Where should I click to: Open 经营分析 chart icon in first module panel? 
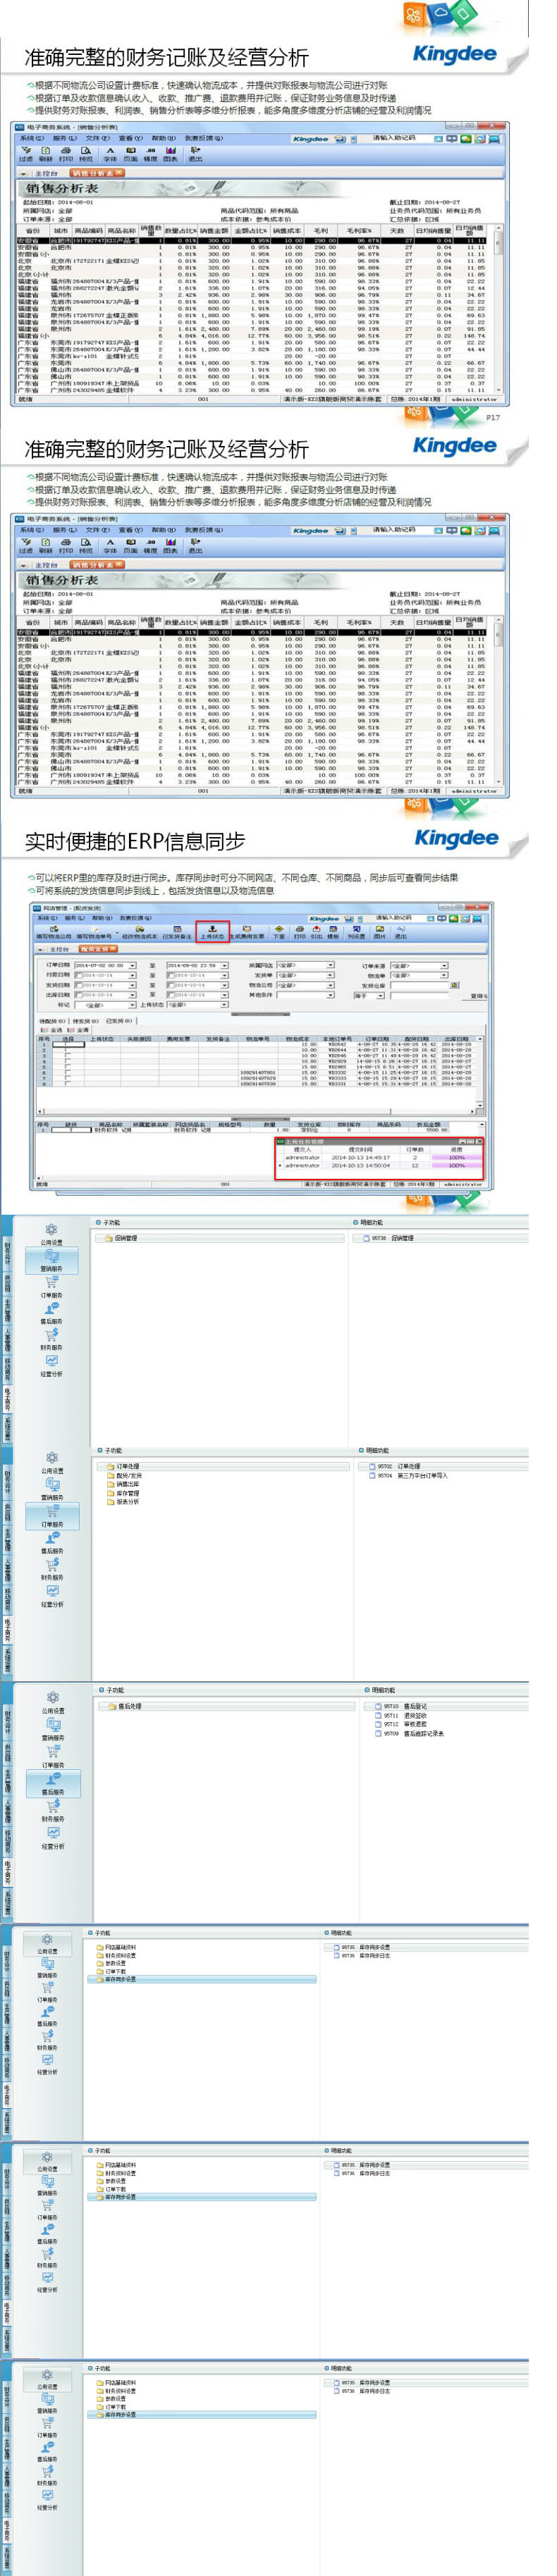click(51, 1363)
